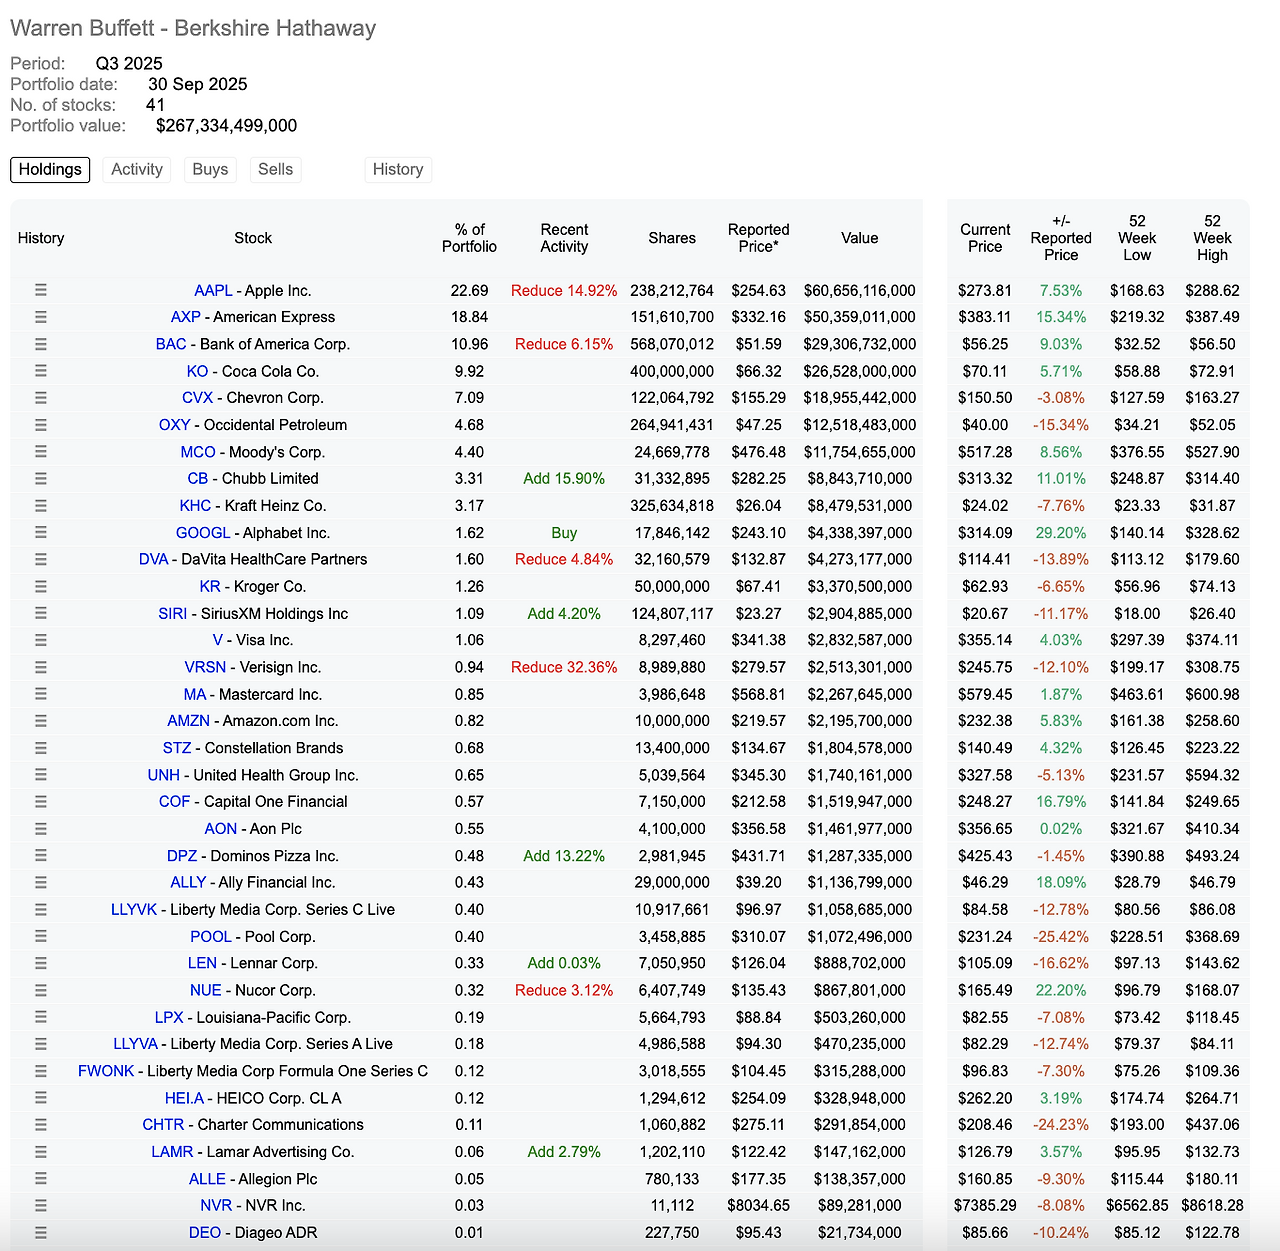Click the 'Stock' column header

coord(253,238)
